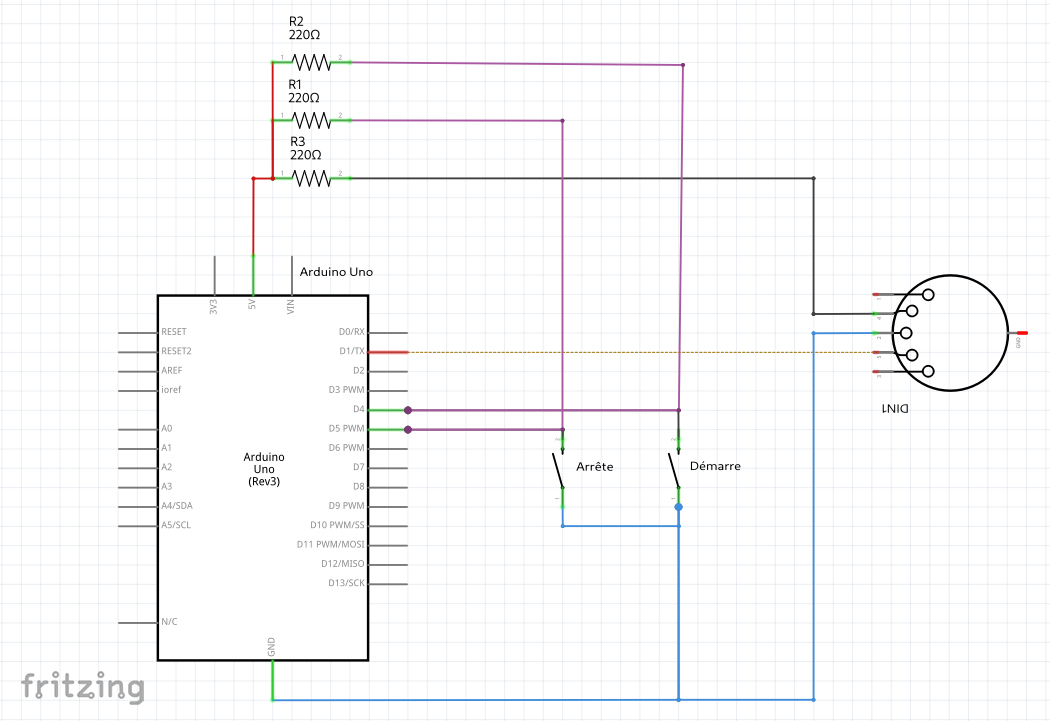Click the A2 pin label
The image size is (1050, 721).
pyautogui.click(x=166, y=467)
